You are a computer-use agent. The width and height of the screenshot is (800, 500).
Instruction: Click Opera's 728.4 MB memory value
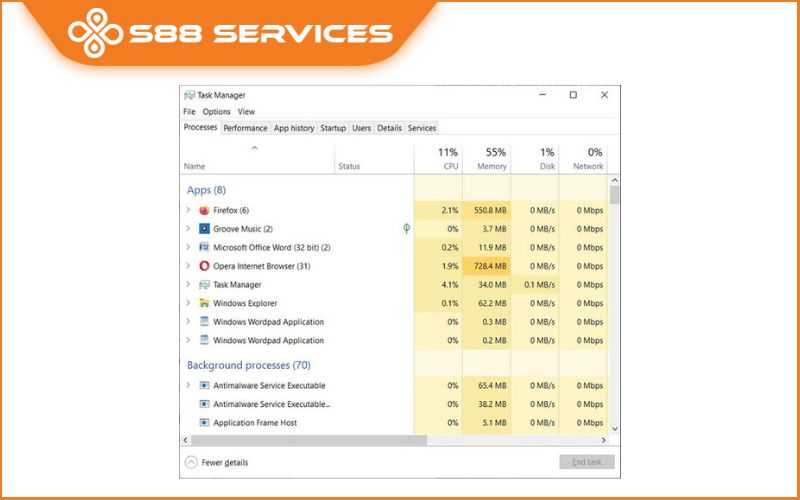coord(490,266)
